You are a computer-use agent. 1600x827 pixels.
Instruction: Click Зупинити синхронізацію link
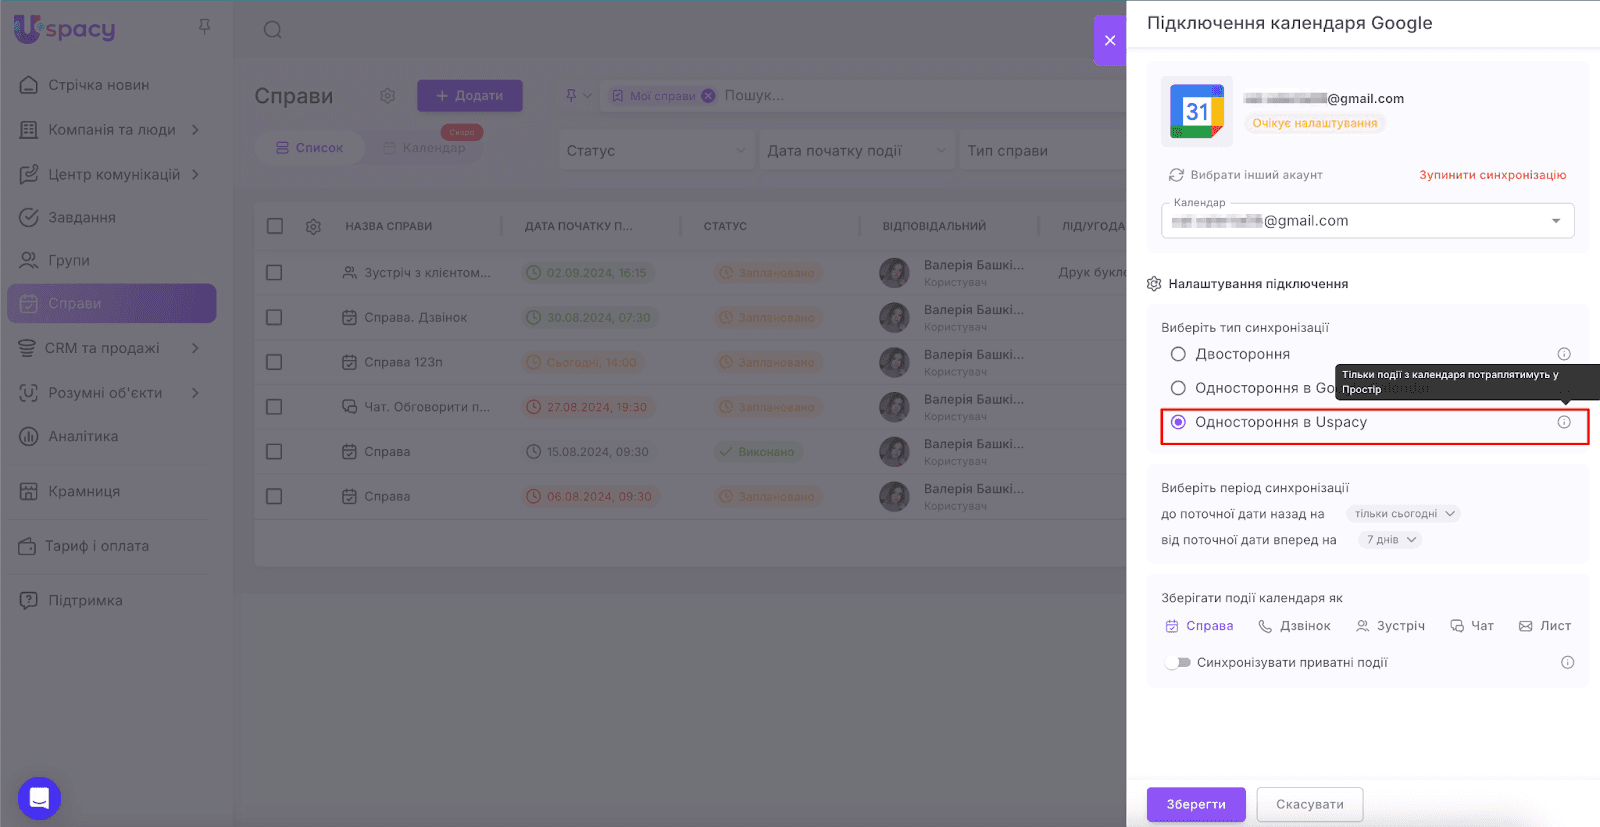click(x=1492, y=175)
